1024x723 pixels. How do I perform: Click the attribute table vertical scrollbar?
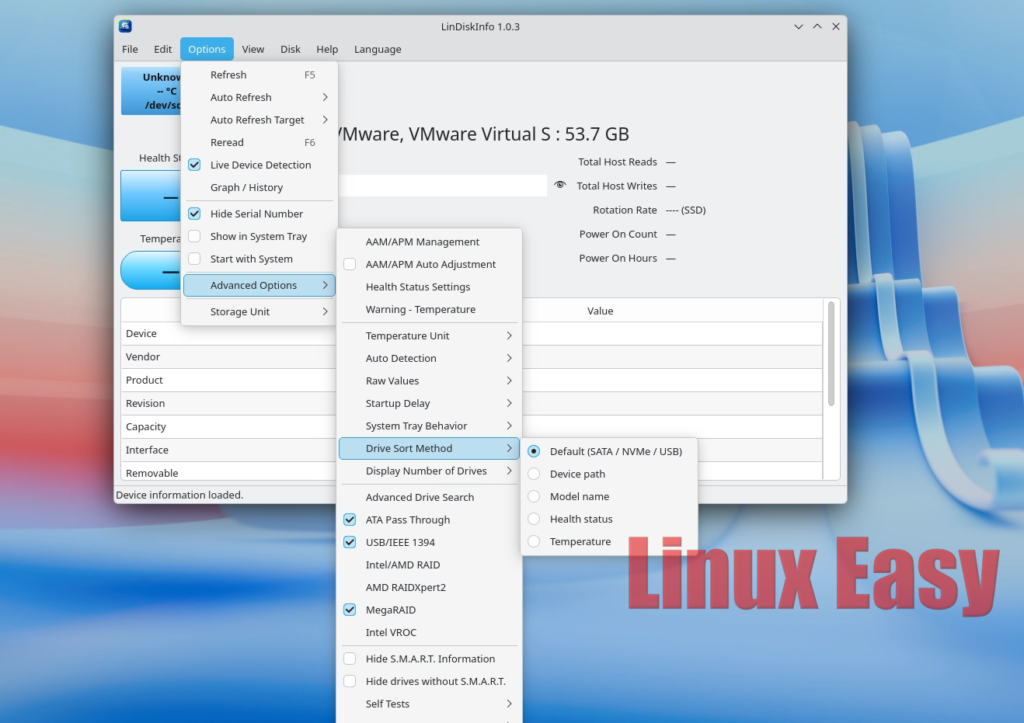click(x=831, y=353)
